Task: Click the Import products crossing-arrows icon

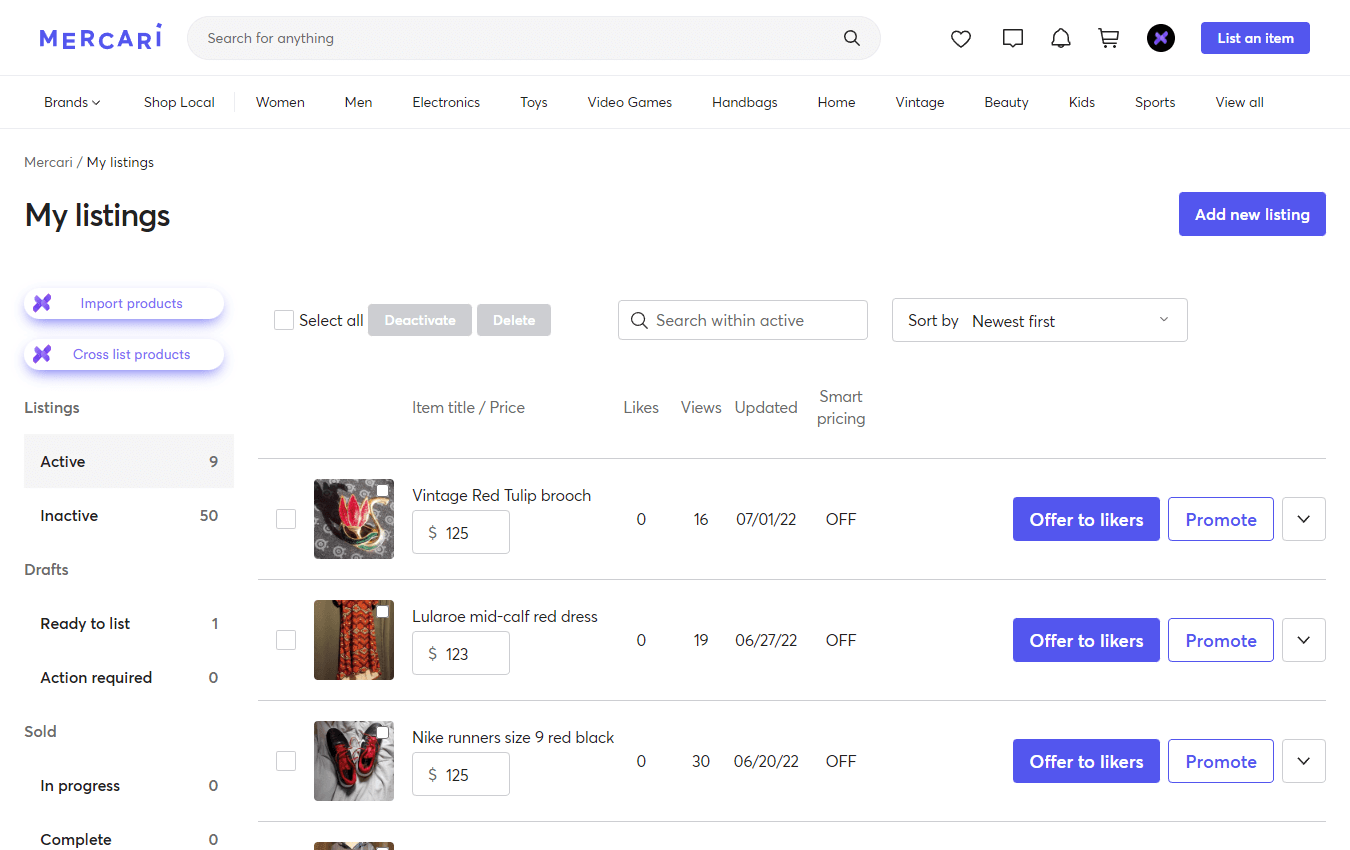Action: (x=42, y=303)
